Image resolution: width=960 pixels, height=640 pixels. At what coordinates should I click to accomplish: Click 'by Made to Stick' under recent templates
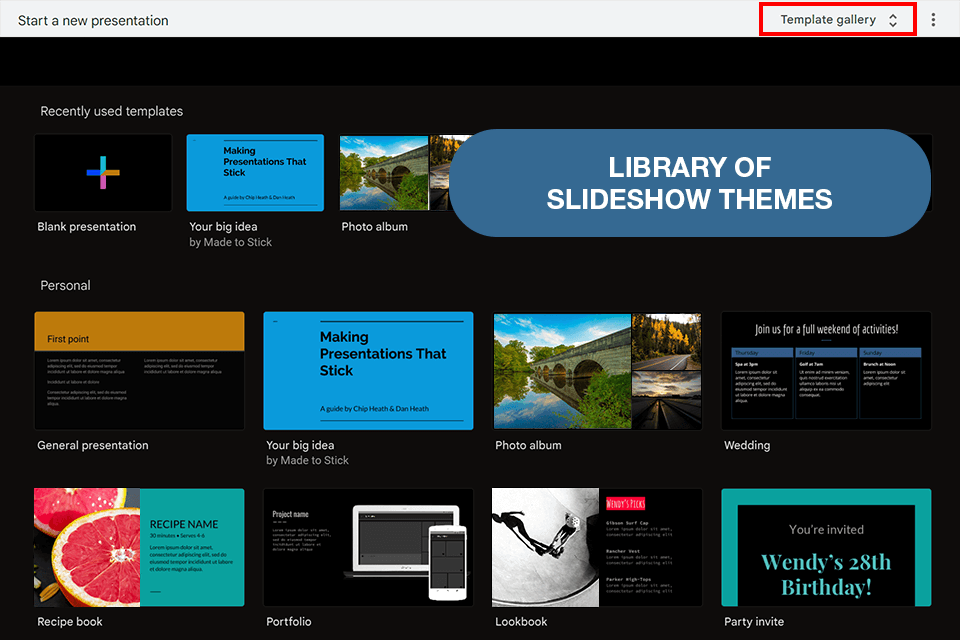pos(230,242)
